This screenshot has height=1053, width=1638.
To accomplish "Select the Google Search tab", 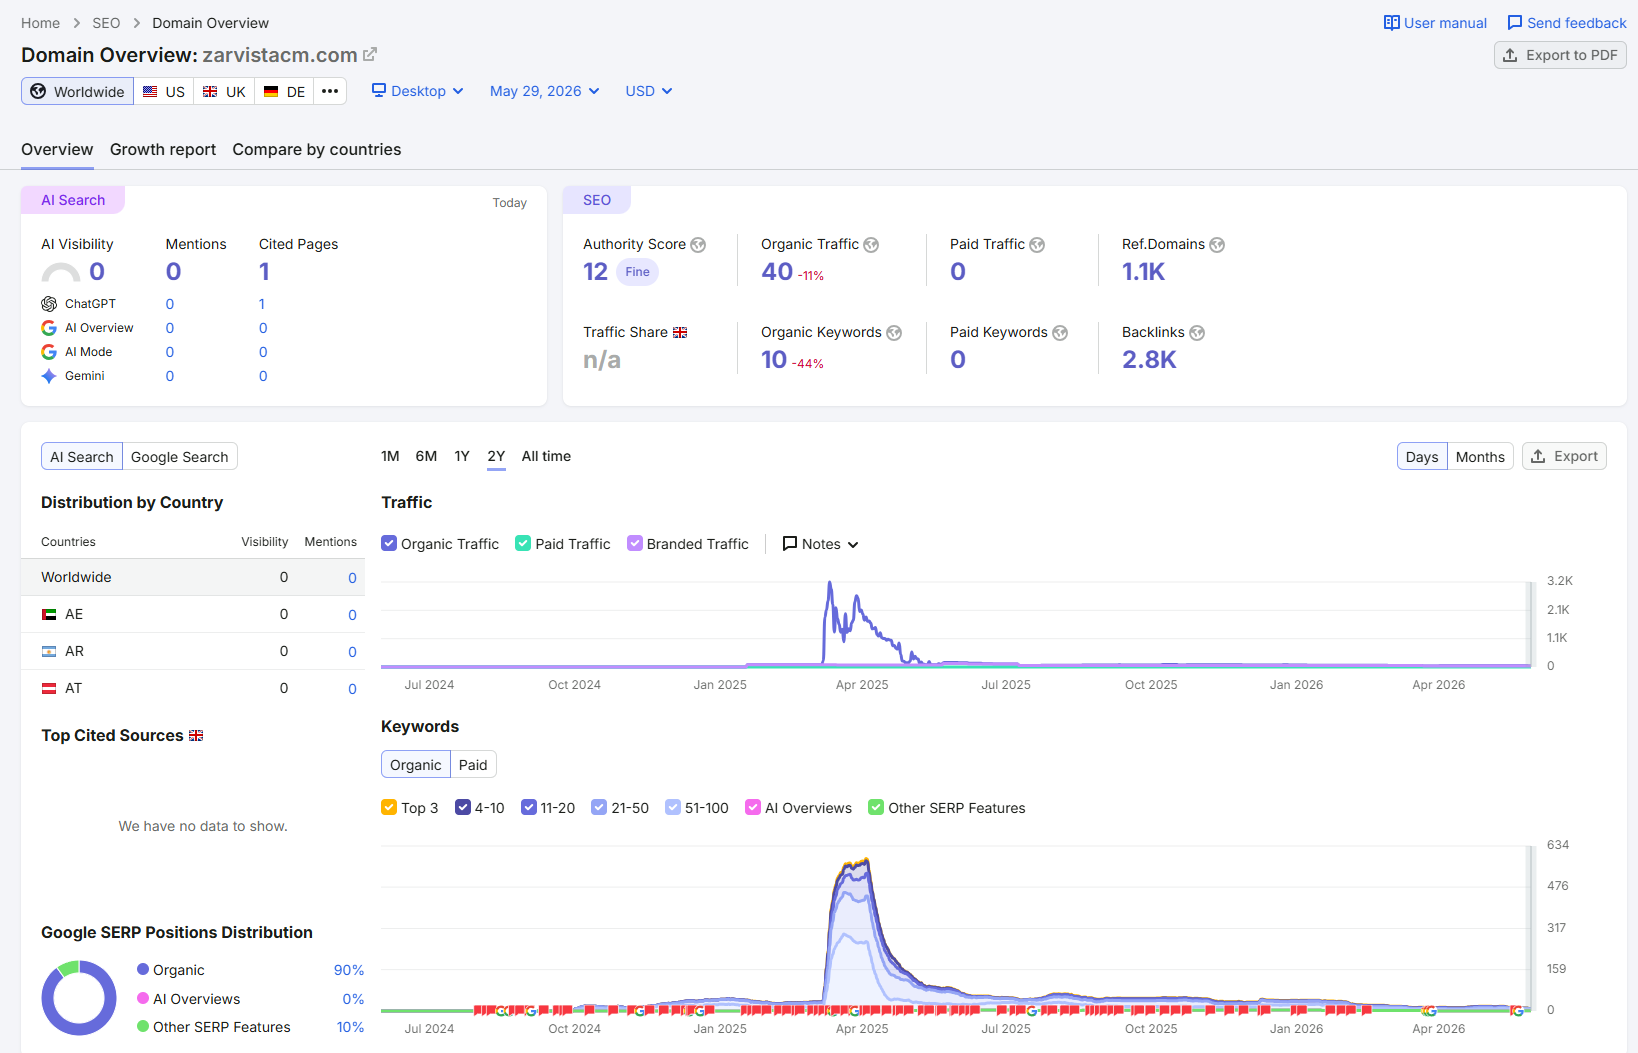I will pyautogui.click(x=180, y=457).
